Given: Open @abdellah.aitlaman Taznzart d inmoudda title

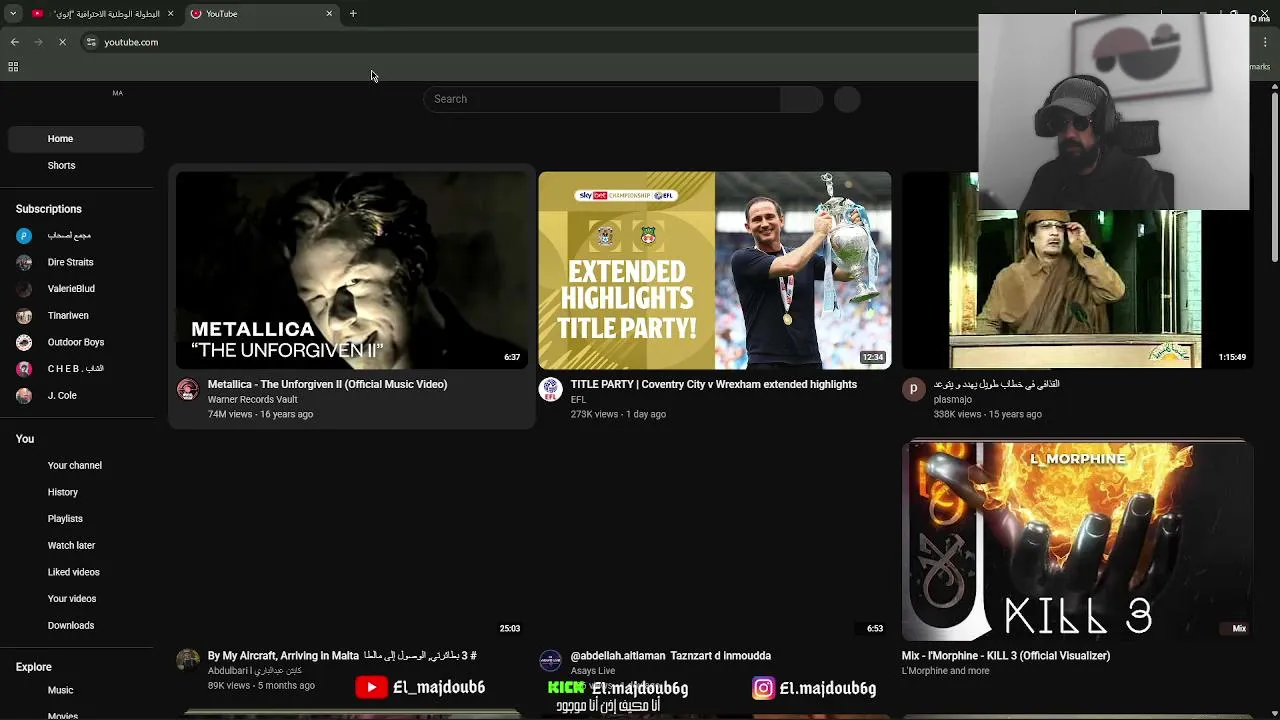Looking at the screenshot, I should click(x=670, y=656).
